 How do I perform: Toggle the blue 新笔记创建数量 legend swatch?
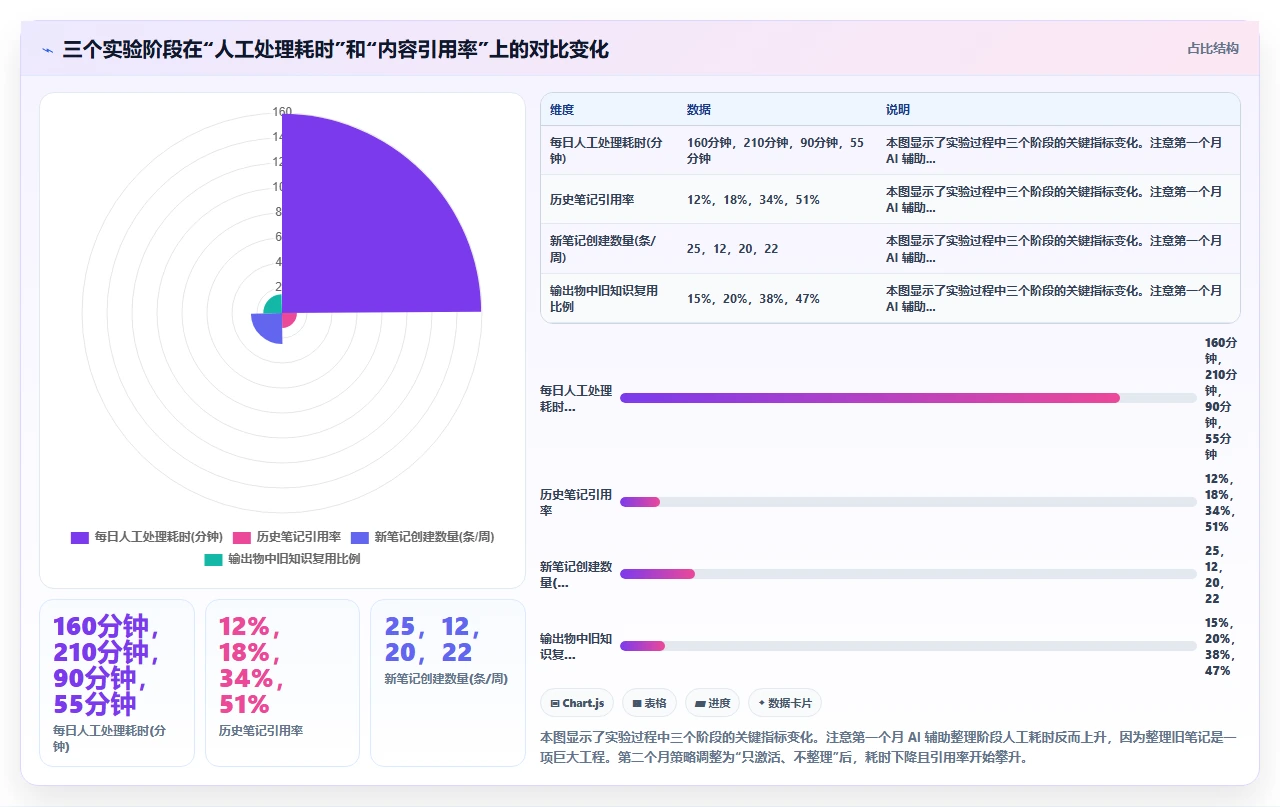(x=359, y=537)
